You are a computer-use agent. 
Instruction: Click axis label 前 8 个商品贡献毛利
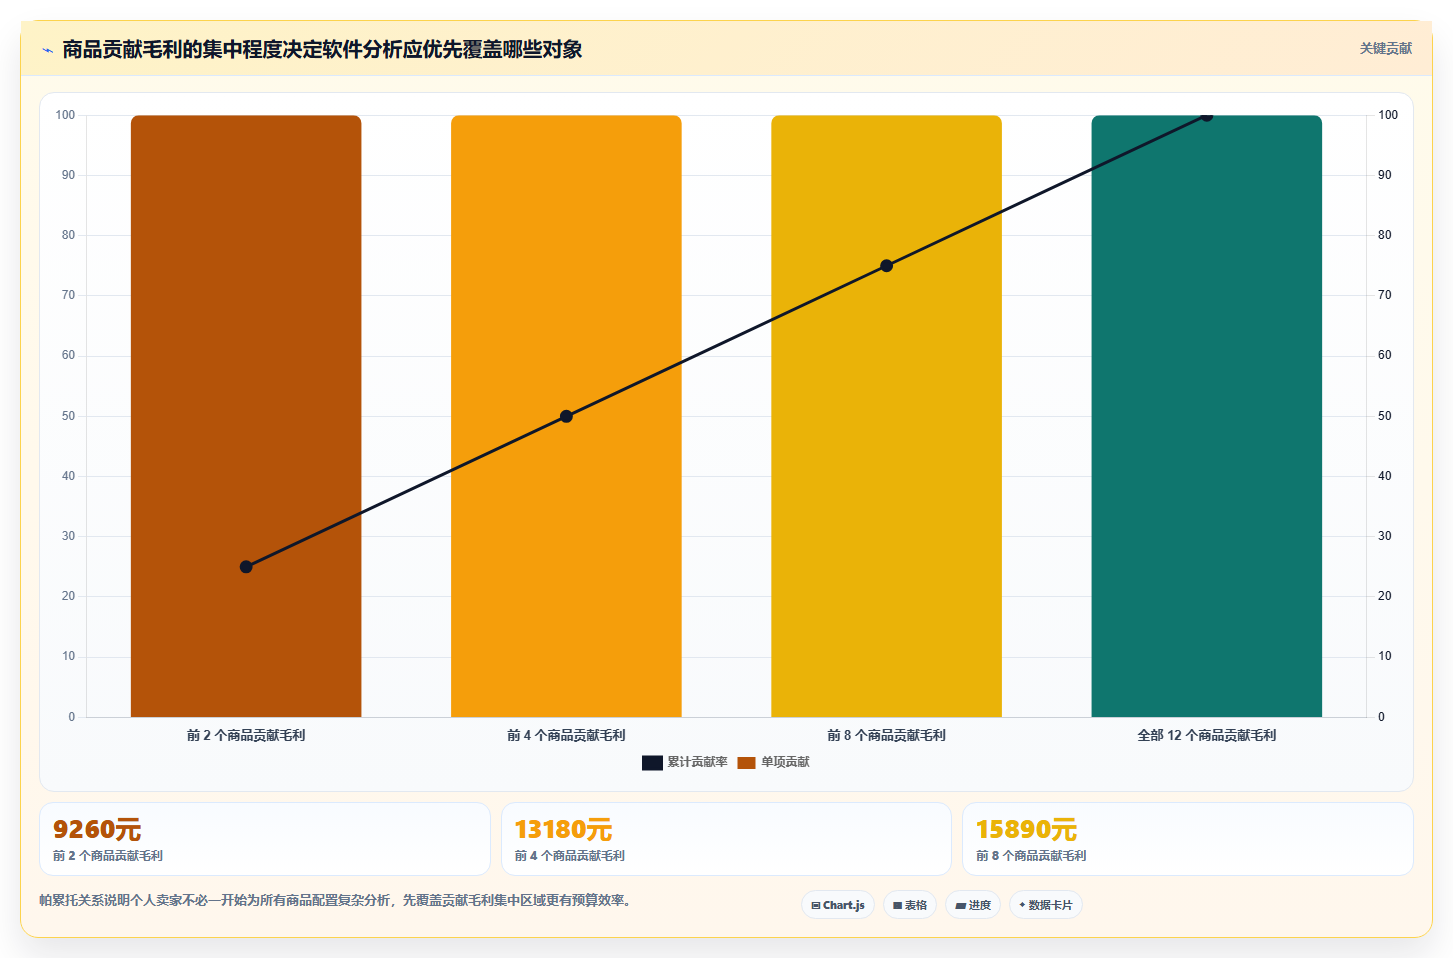(886, 735)
